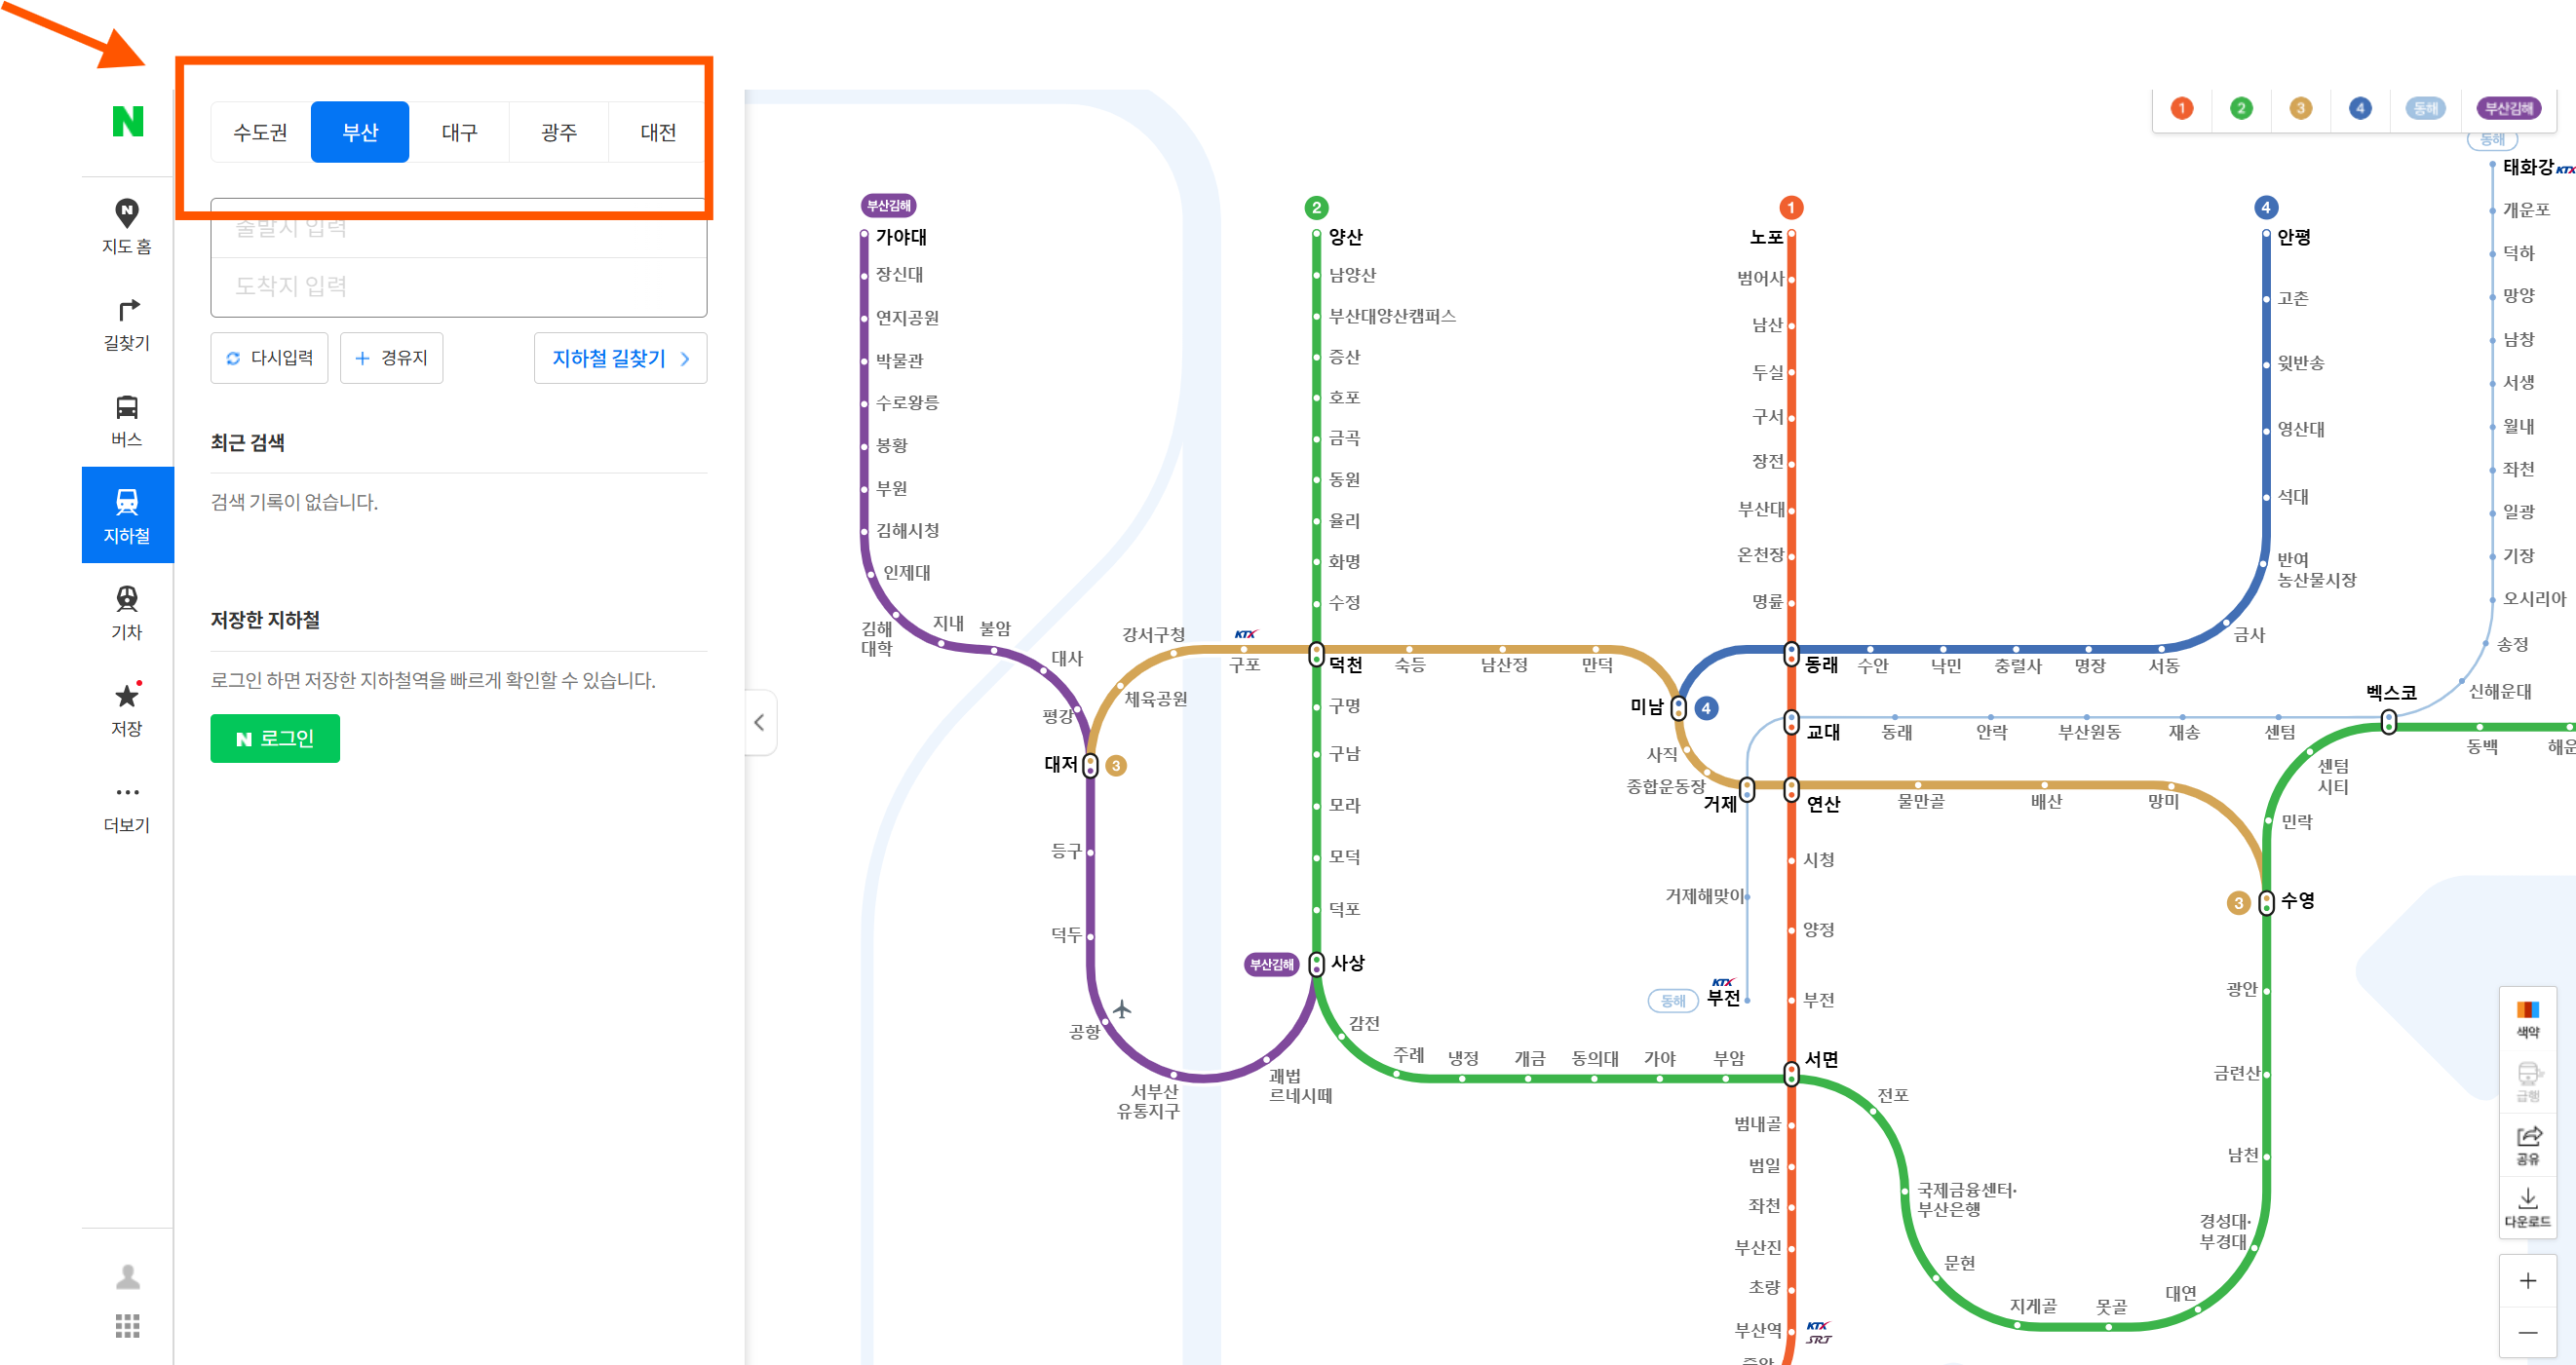2576x1365 pixels.
Task: Toggle Line 1 orange filter badge
Action: coord(2181,108)
